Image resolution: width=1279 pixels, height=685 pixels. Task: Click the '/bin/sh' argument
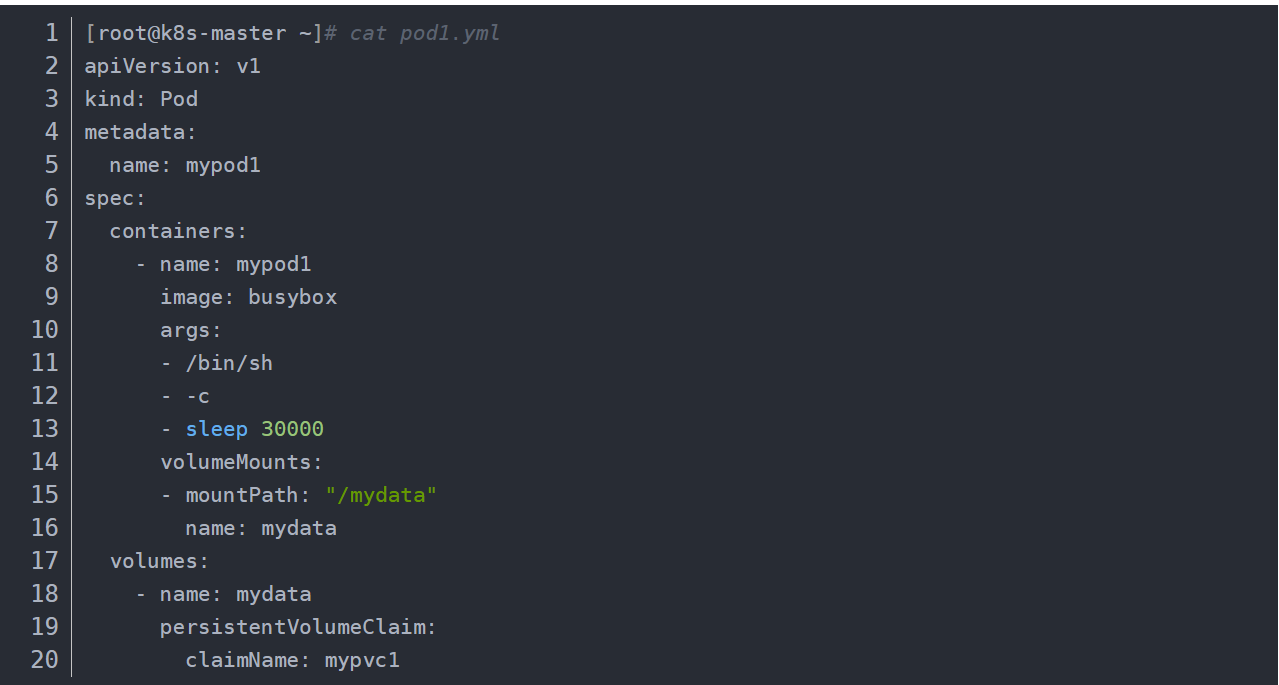coord(229,363)
